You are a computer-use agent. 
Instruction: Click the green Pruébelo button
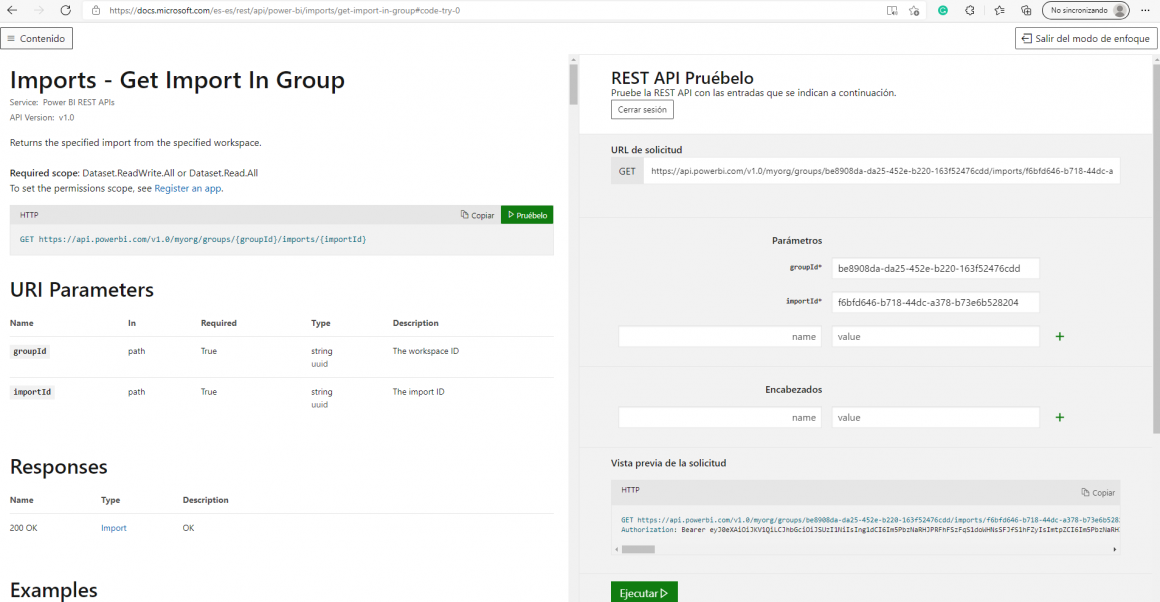pos(526,214)
